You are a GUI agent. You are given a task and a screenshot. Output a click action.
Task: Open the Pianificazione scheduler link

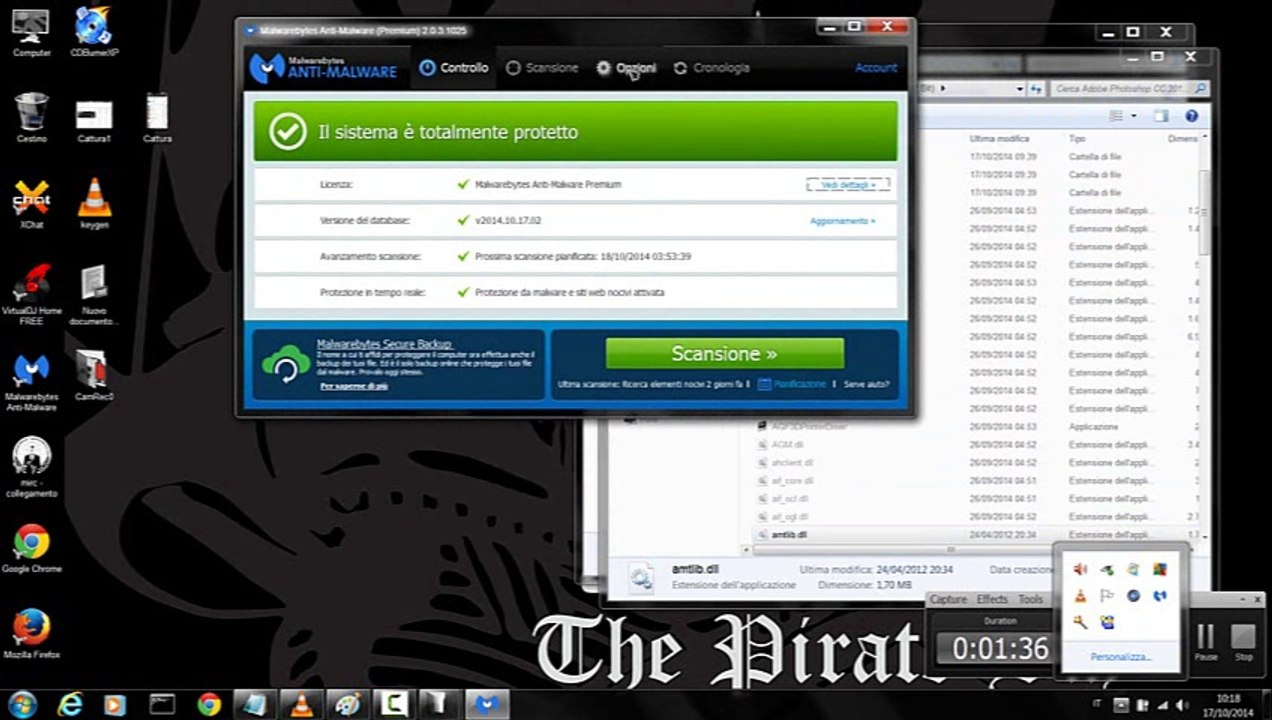(x=793, y=384)
